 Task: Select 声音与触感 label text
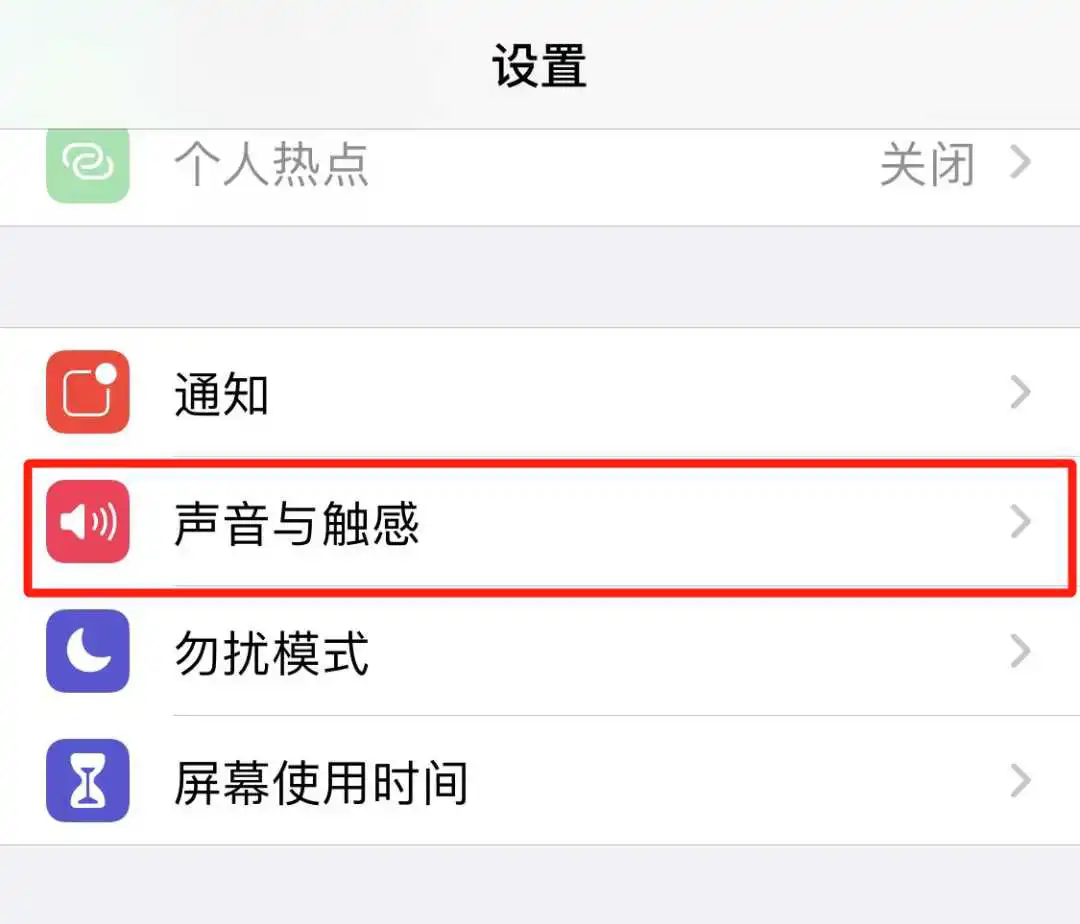pos(296,523)
